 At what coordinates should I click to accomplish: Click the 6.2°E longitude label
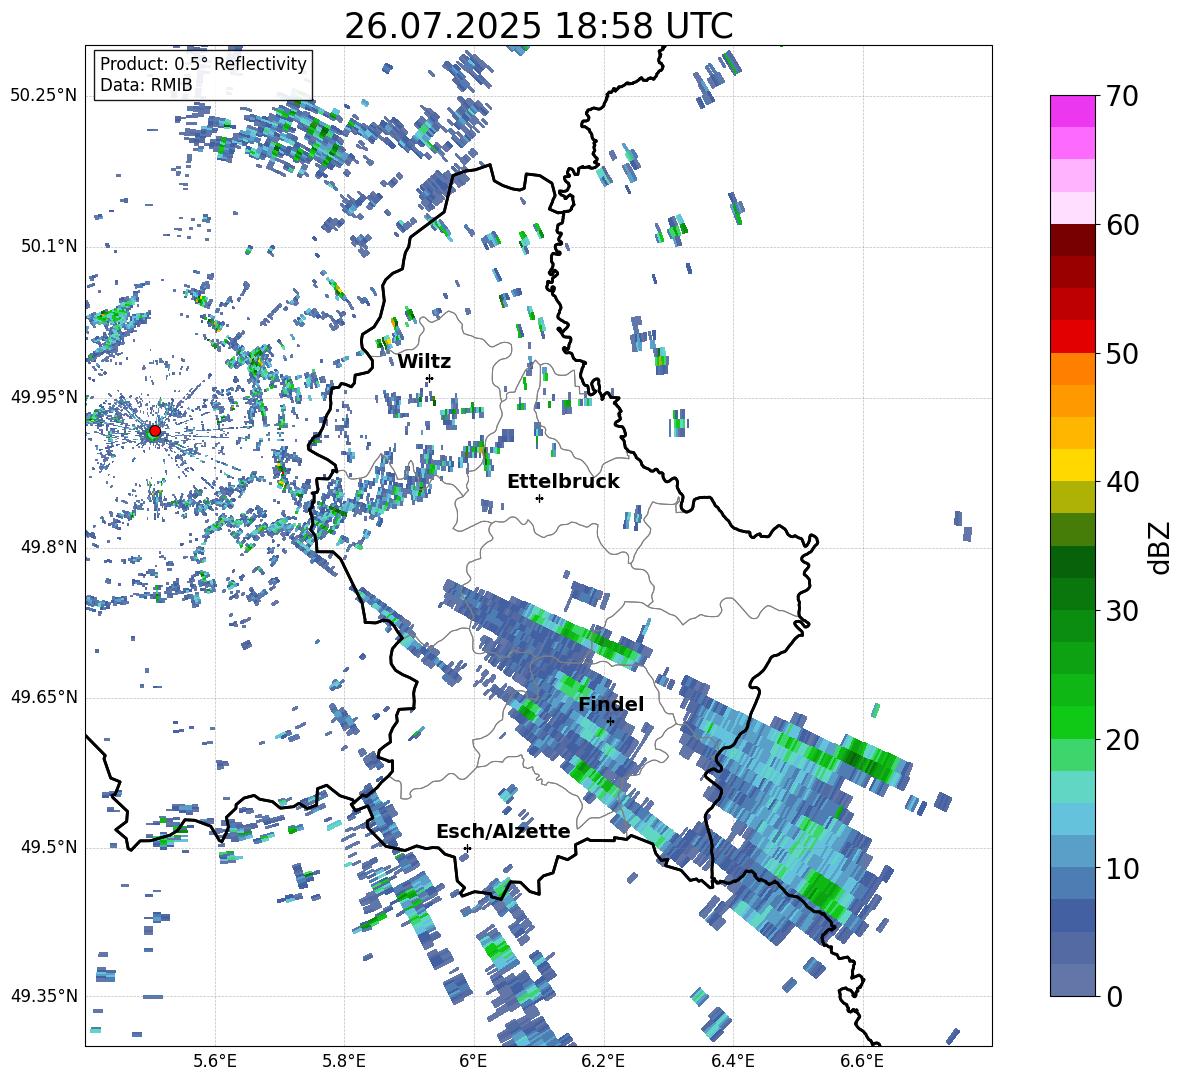click(603, 1062)
